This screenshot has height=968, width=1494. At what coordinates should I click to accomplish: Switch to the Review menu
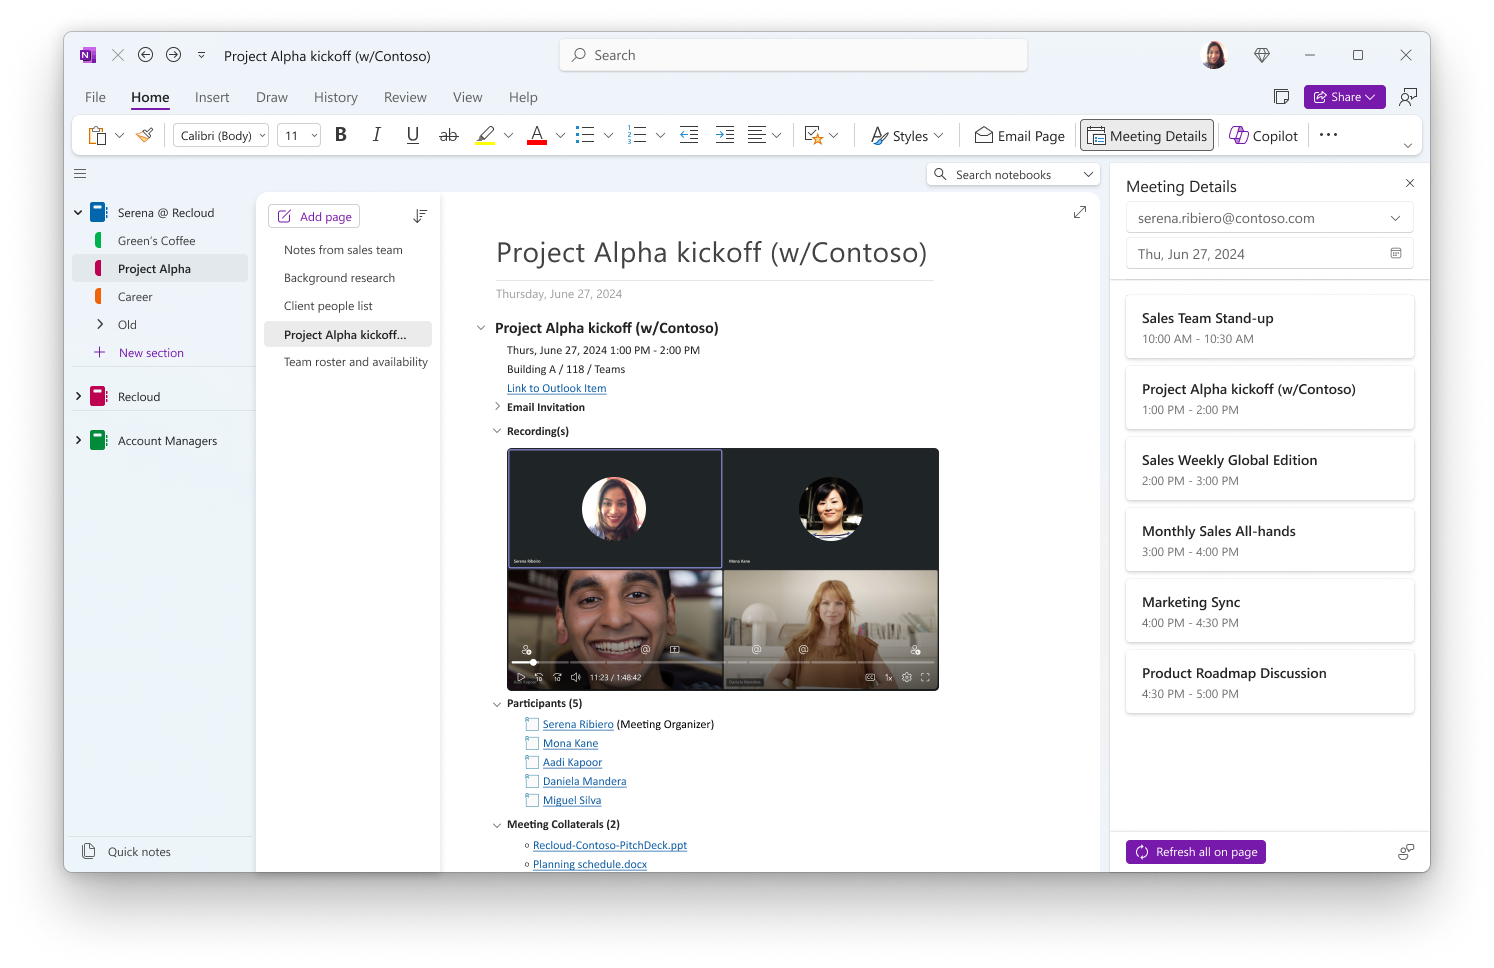[x=405, y=97]
